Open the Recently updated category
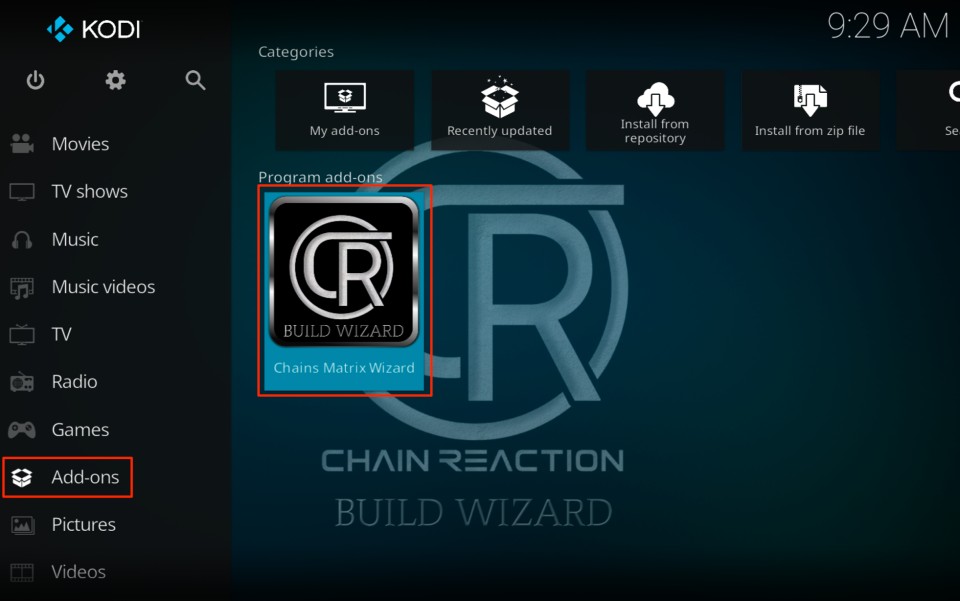Viewport: 960px width, 601px height. [500, 110]
